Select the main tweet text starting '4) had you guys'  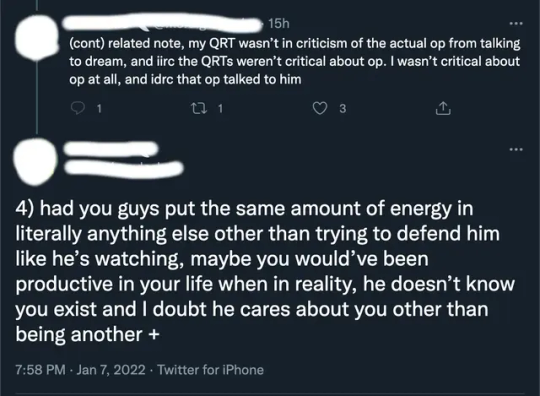click(x=265, y=271)
